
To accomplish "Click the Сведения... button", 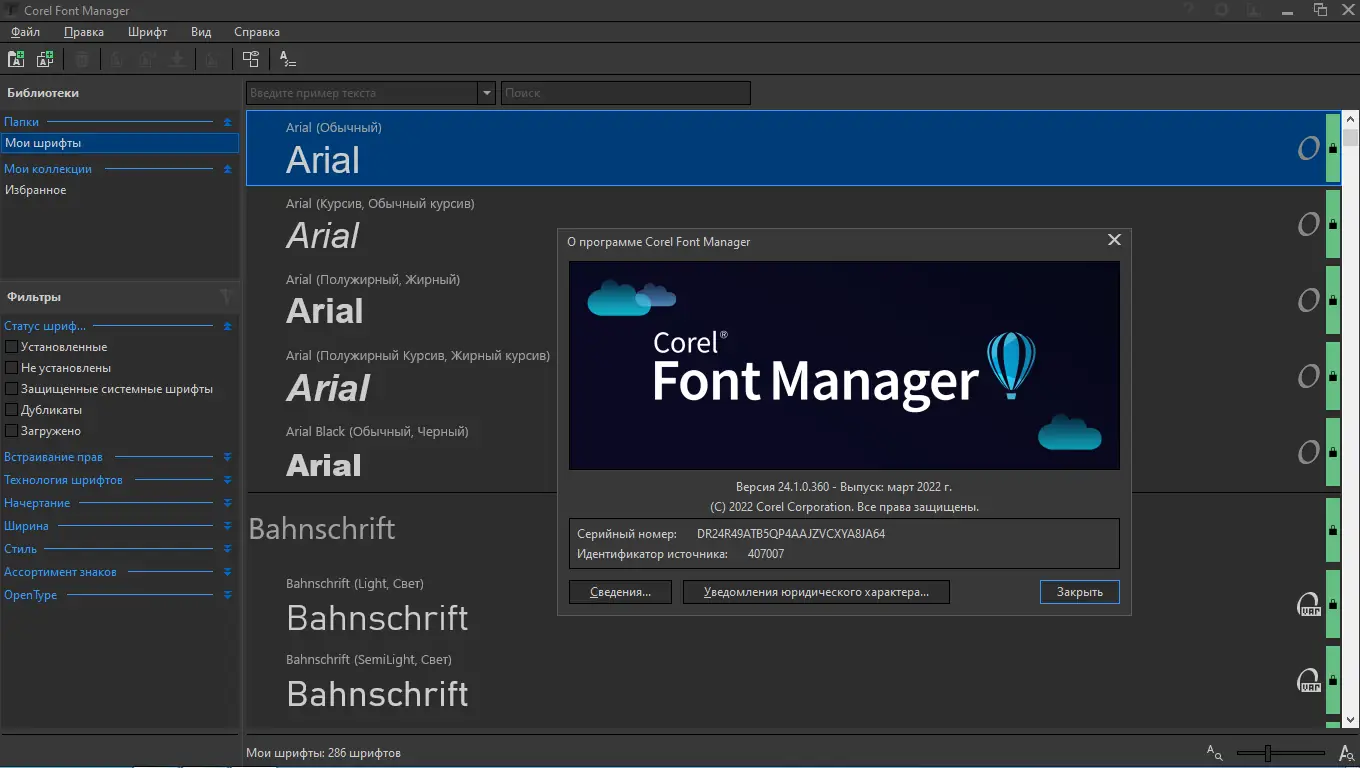I will click(620, 592).
